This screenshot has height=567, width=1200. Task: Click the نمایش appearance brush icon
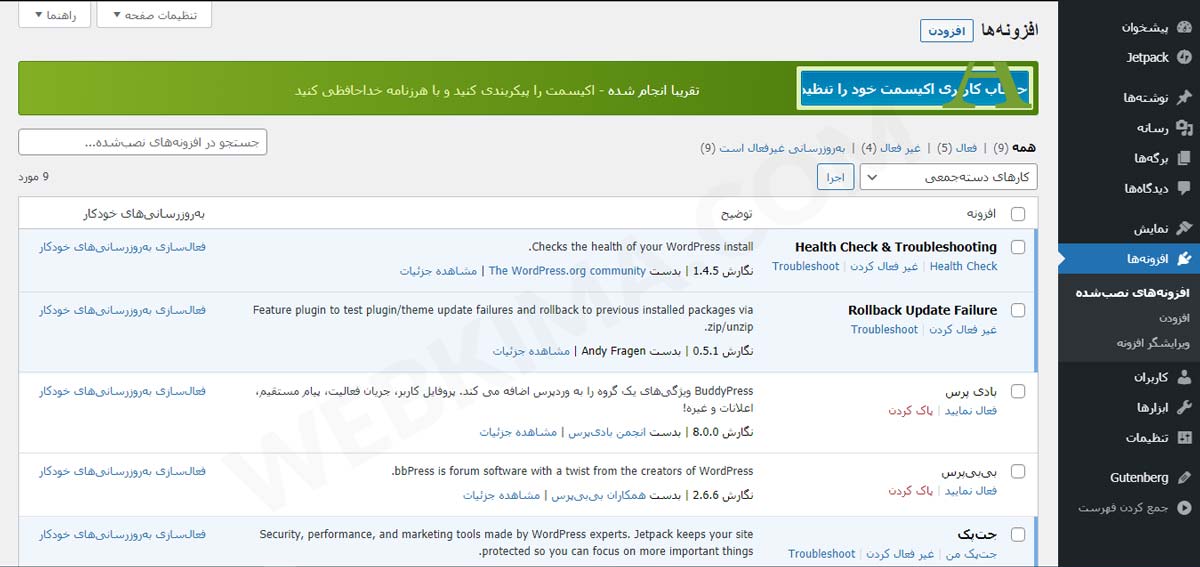pos(1184,228)
